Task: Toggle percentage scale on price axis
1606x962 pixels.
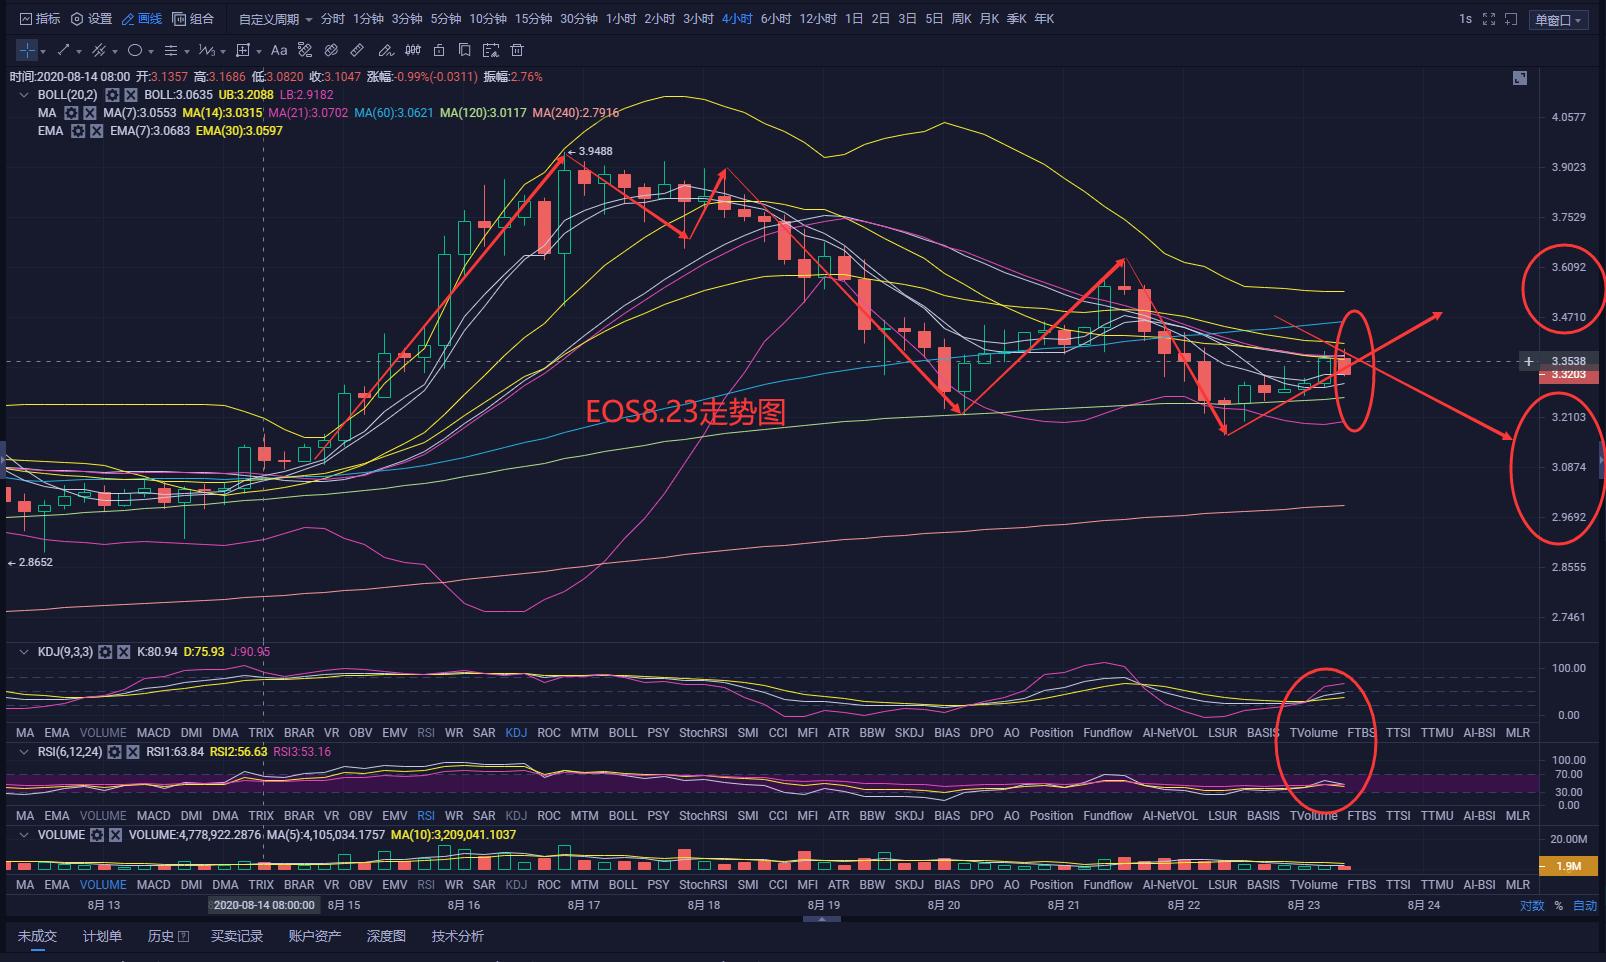Action: click(x=1558, y=906)
